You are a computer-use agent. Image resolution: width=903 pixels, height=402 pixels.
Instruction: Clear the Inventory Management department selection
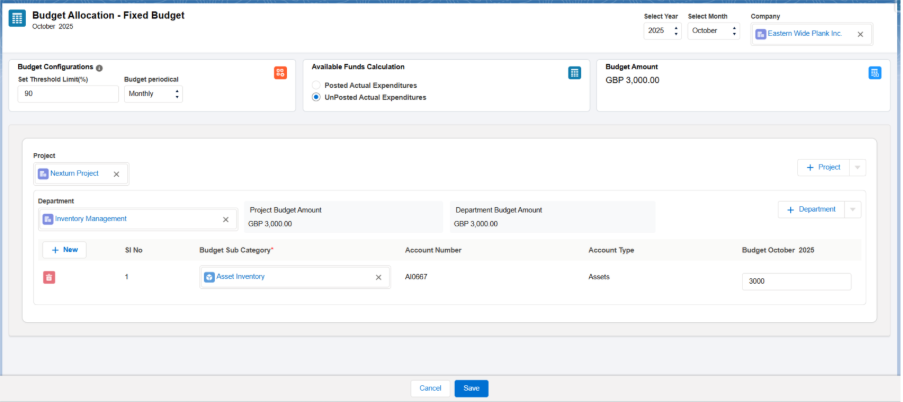coord(226,219)
